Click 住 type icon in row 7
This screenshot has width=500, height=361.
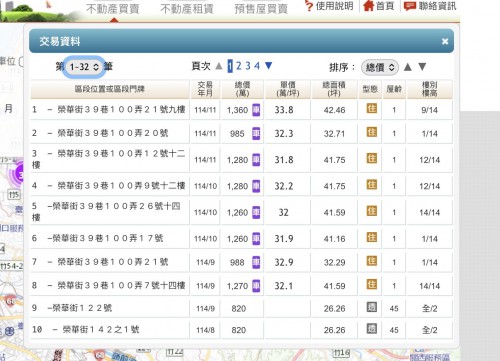coord(372,261)
